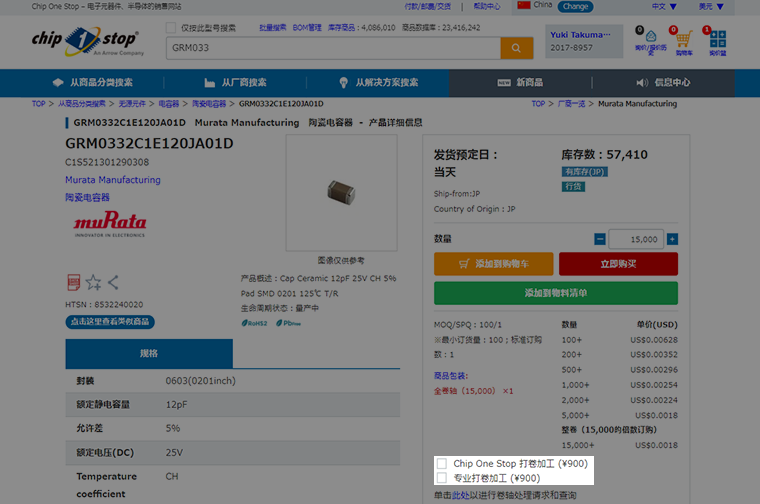The image size is (760, 504).
Task: Click US$0.00628 unit price
Action: pyautogui.click(x=654, y=340)
